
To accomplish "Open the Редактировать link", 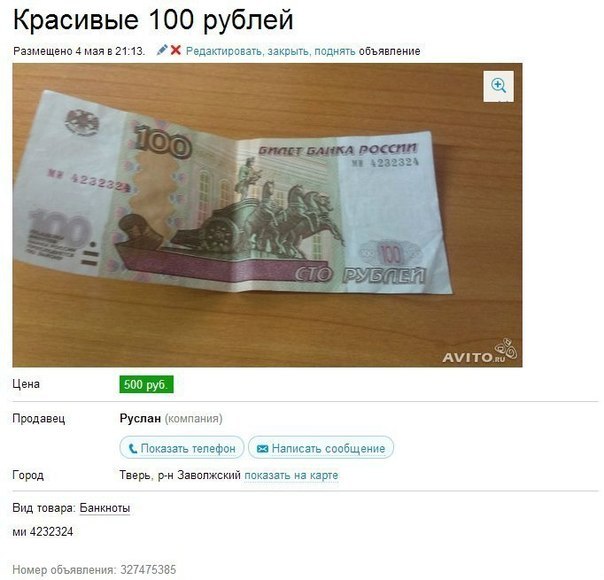I will point(224,51).
